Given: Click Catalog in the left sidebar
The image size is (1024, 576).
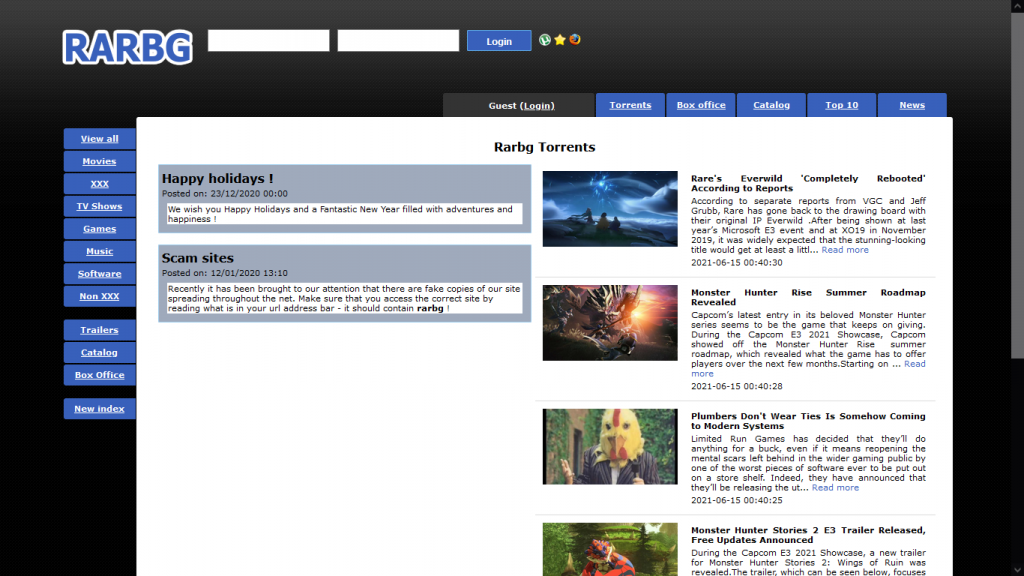Looking at the screenshot, I should pyautogui.click(x=100, y=353).
